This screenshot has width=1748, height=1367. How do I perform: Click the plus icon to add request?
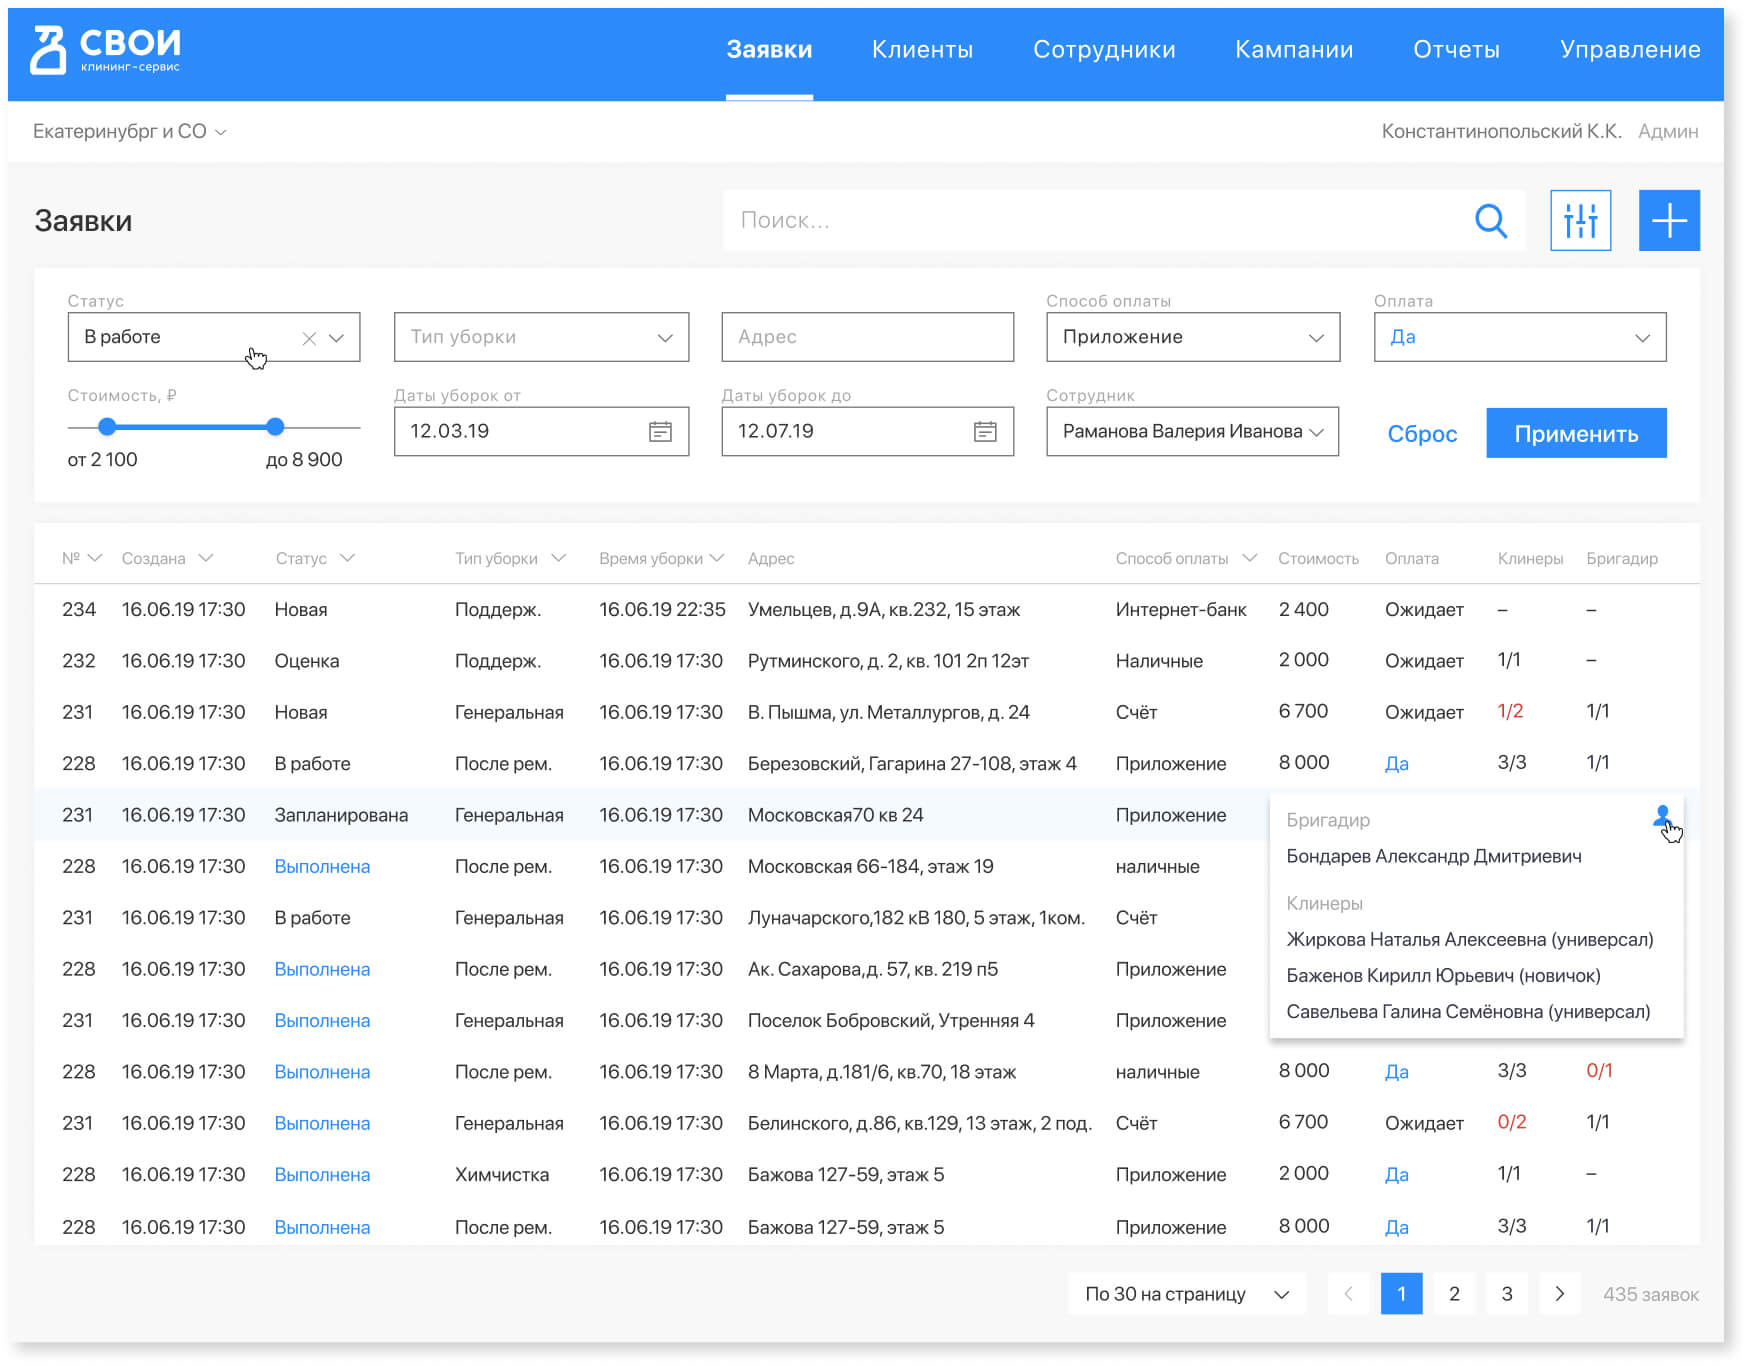point(1668,221)
